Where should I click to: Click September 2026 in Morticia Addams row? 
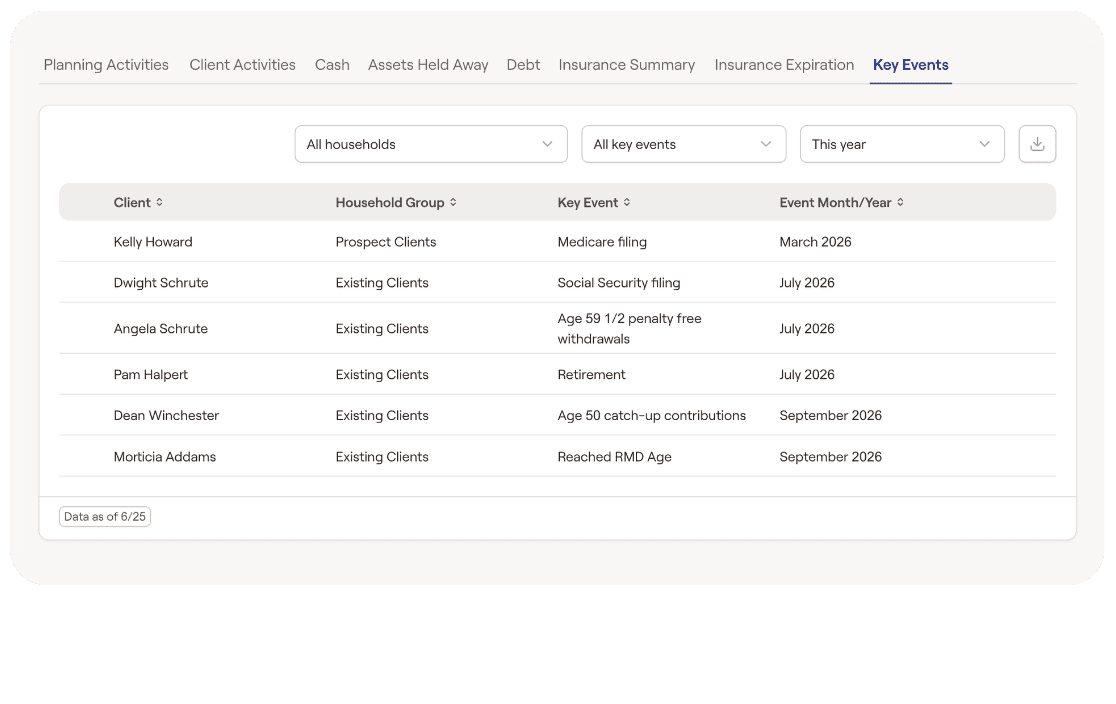[830, 457]
